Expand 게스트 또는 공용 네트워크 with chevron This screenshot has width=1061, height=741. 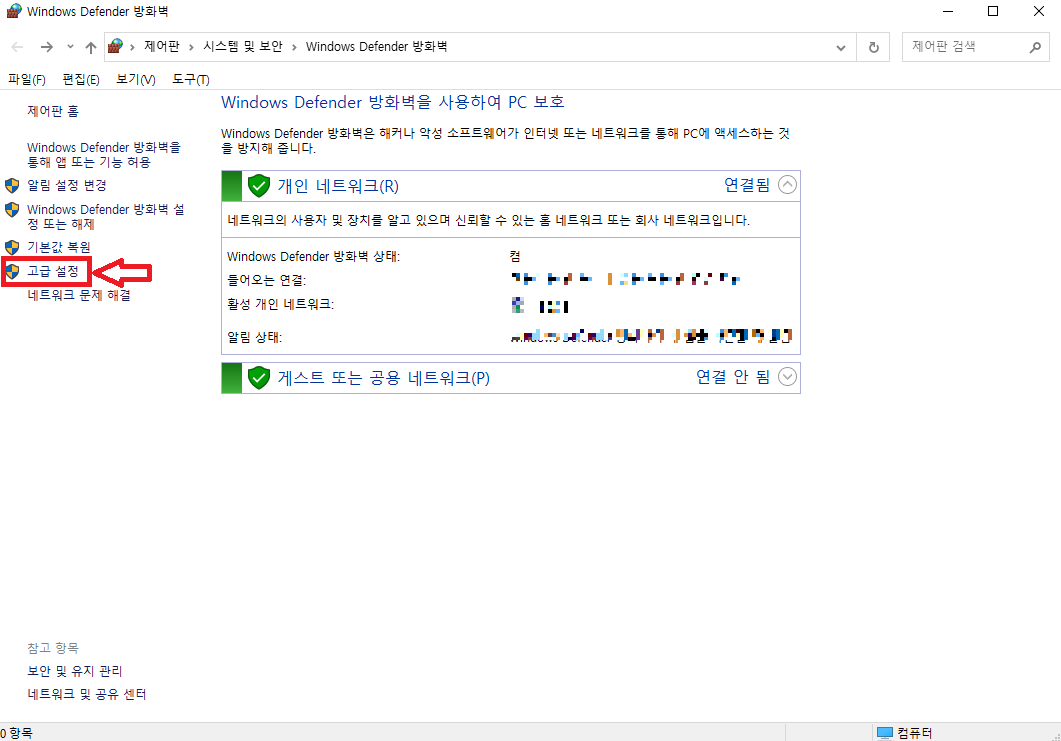click(787, 376)
